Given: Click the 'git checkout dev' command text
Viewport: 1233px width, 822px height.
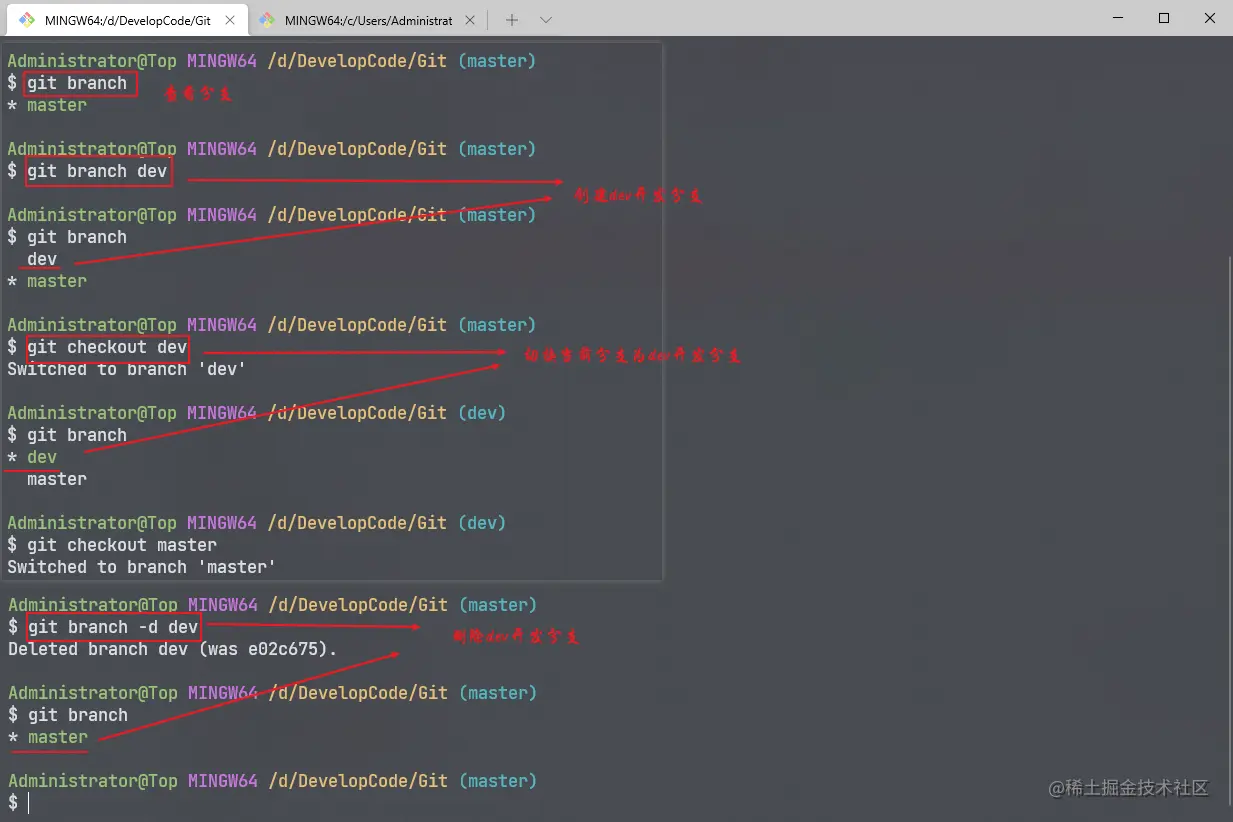Looking at the screenshot, I should coord(107,347).
